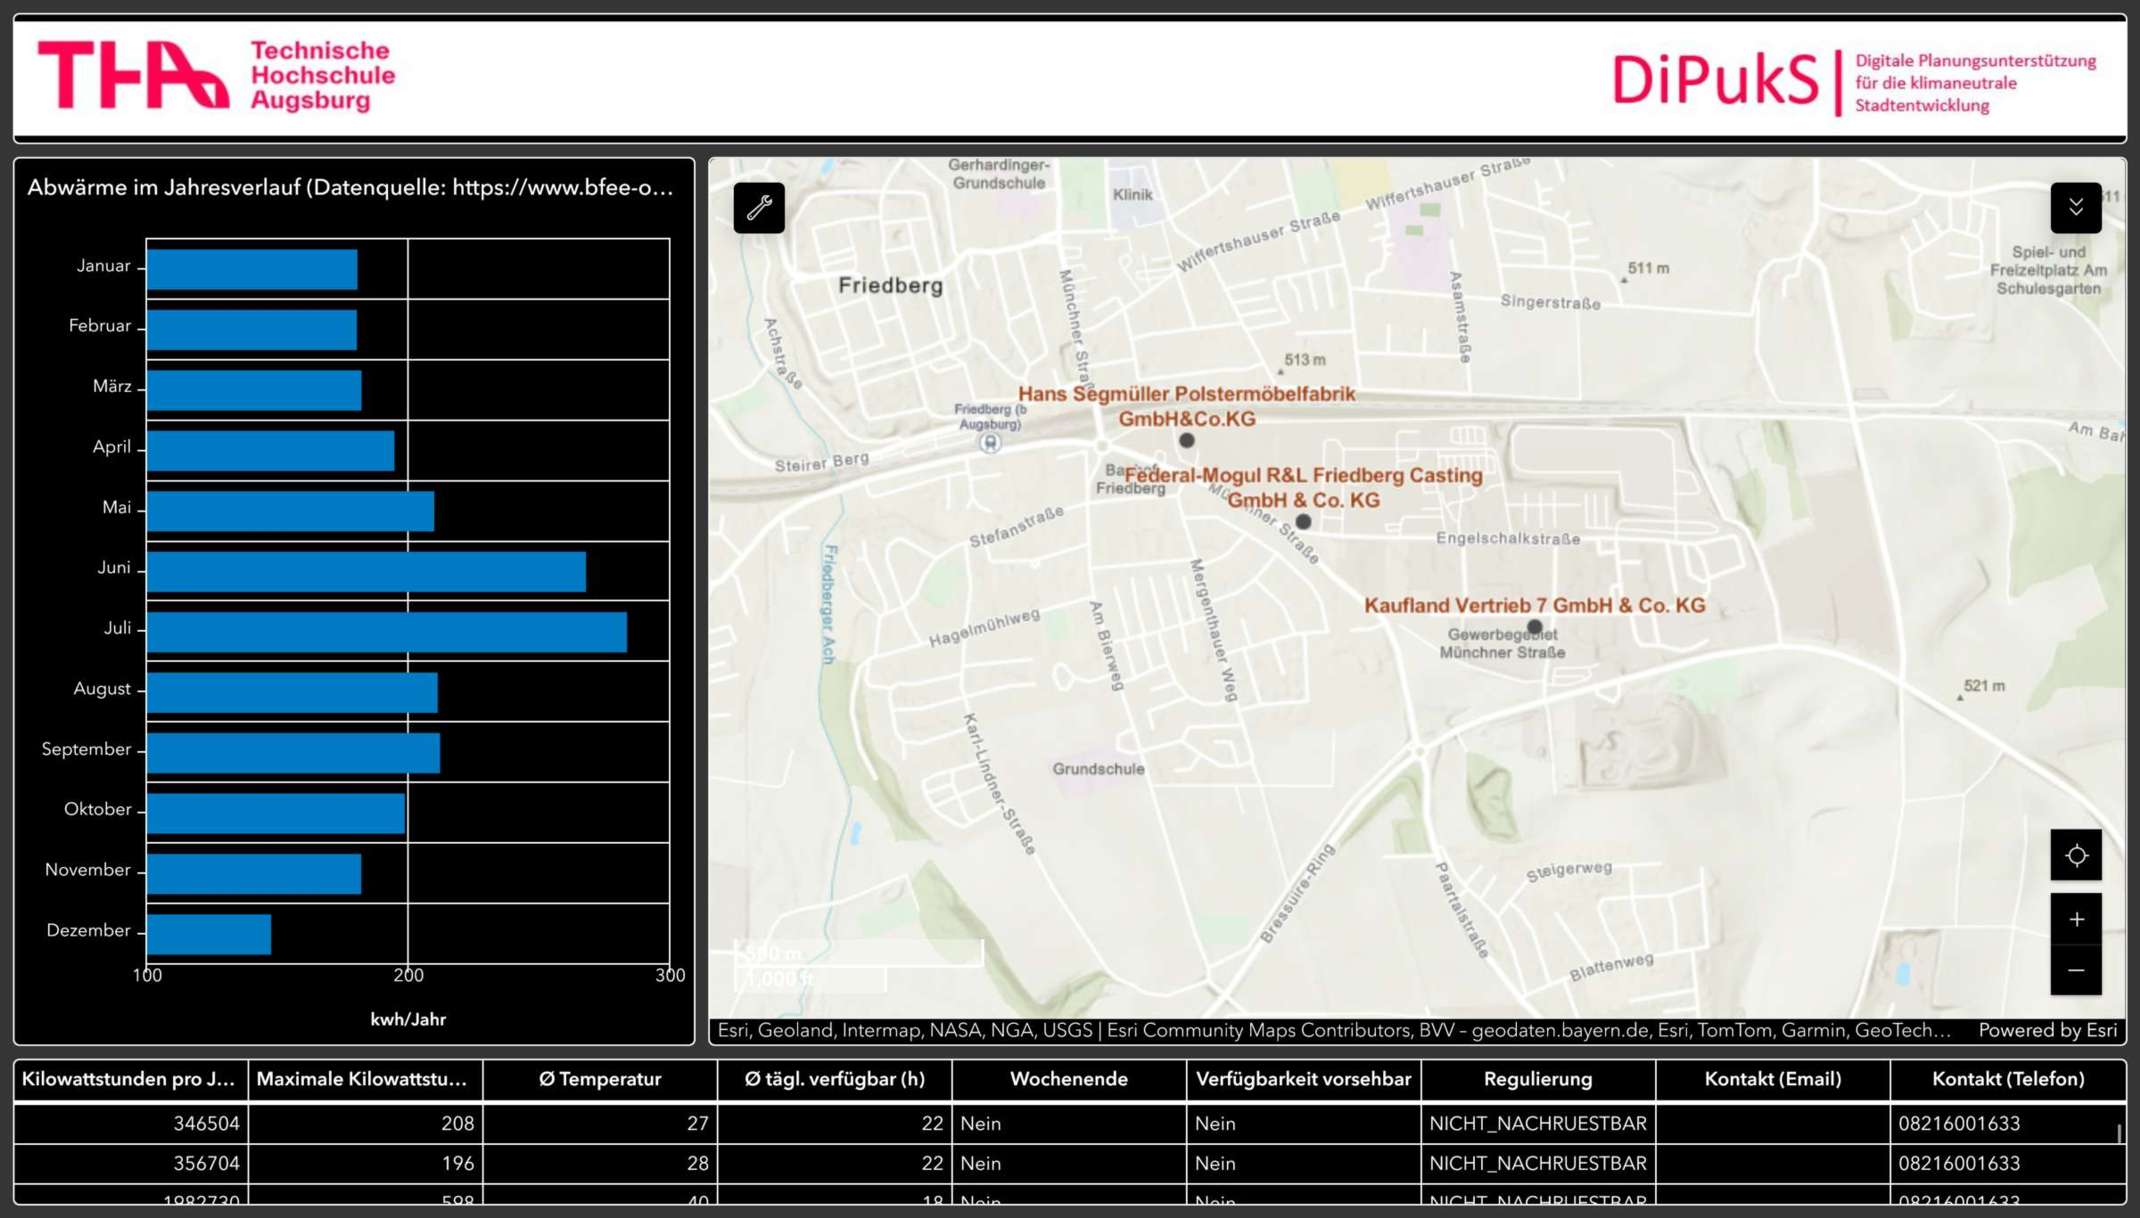Select the Juli bar in chart

tap(386, 632)
